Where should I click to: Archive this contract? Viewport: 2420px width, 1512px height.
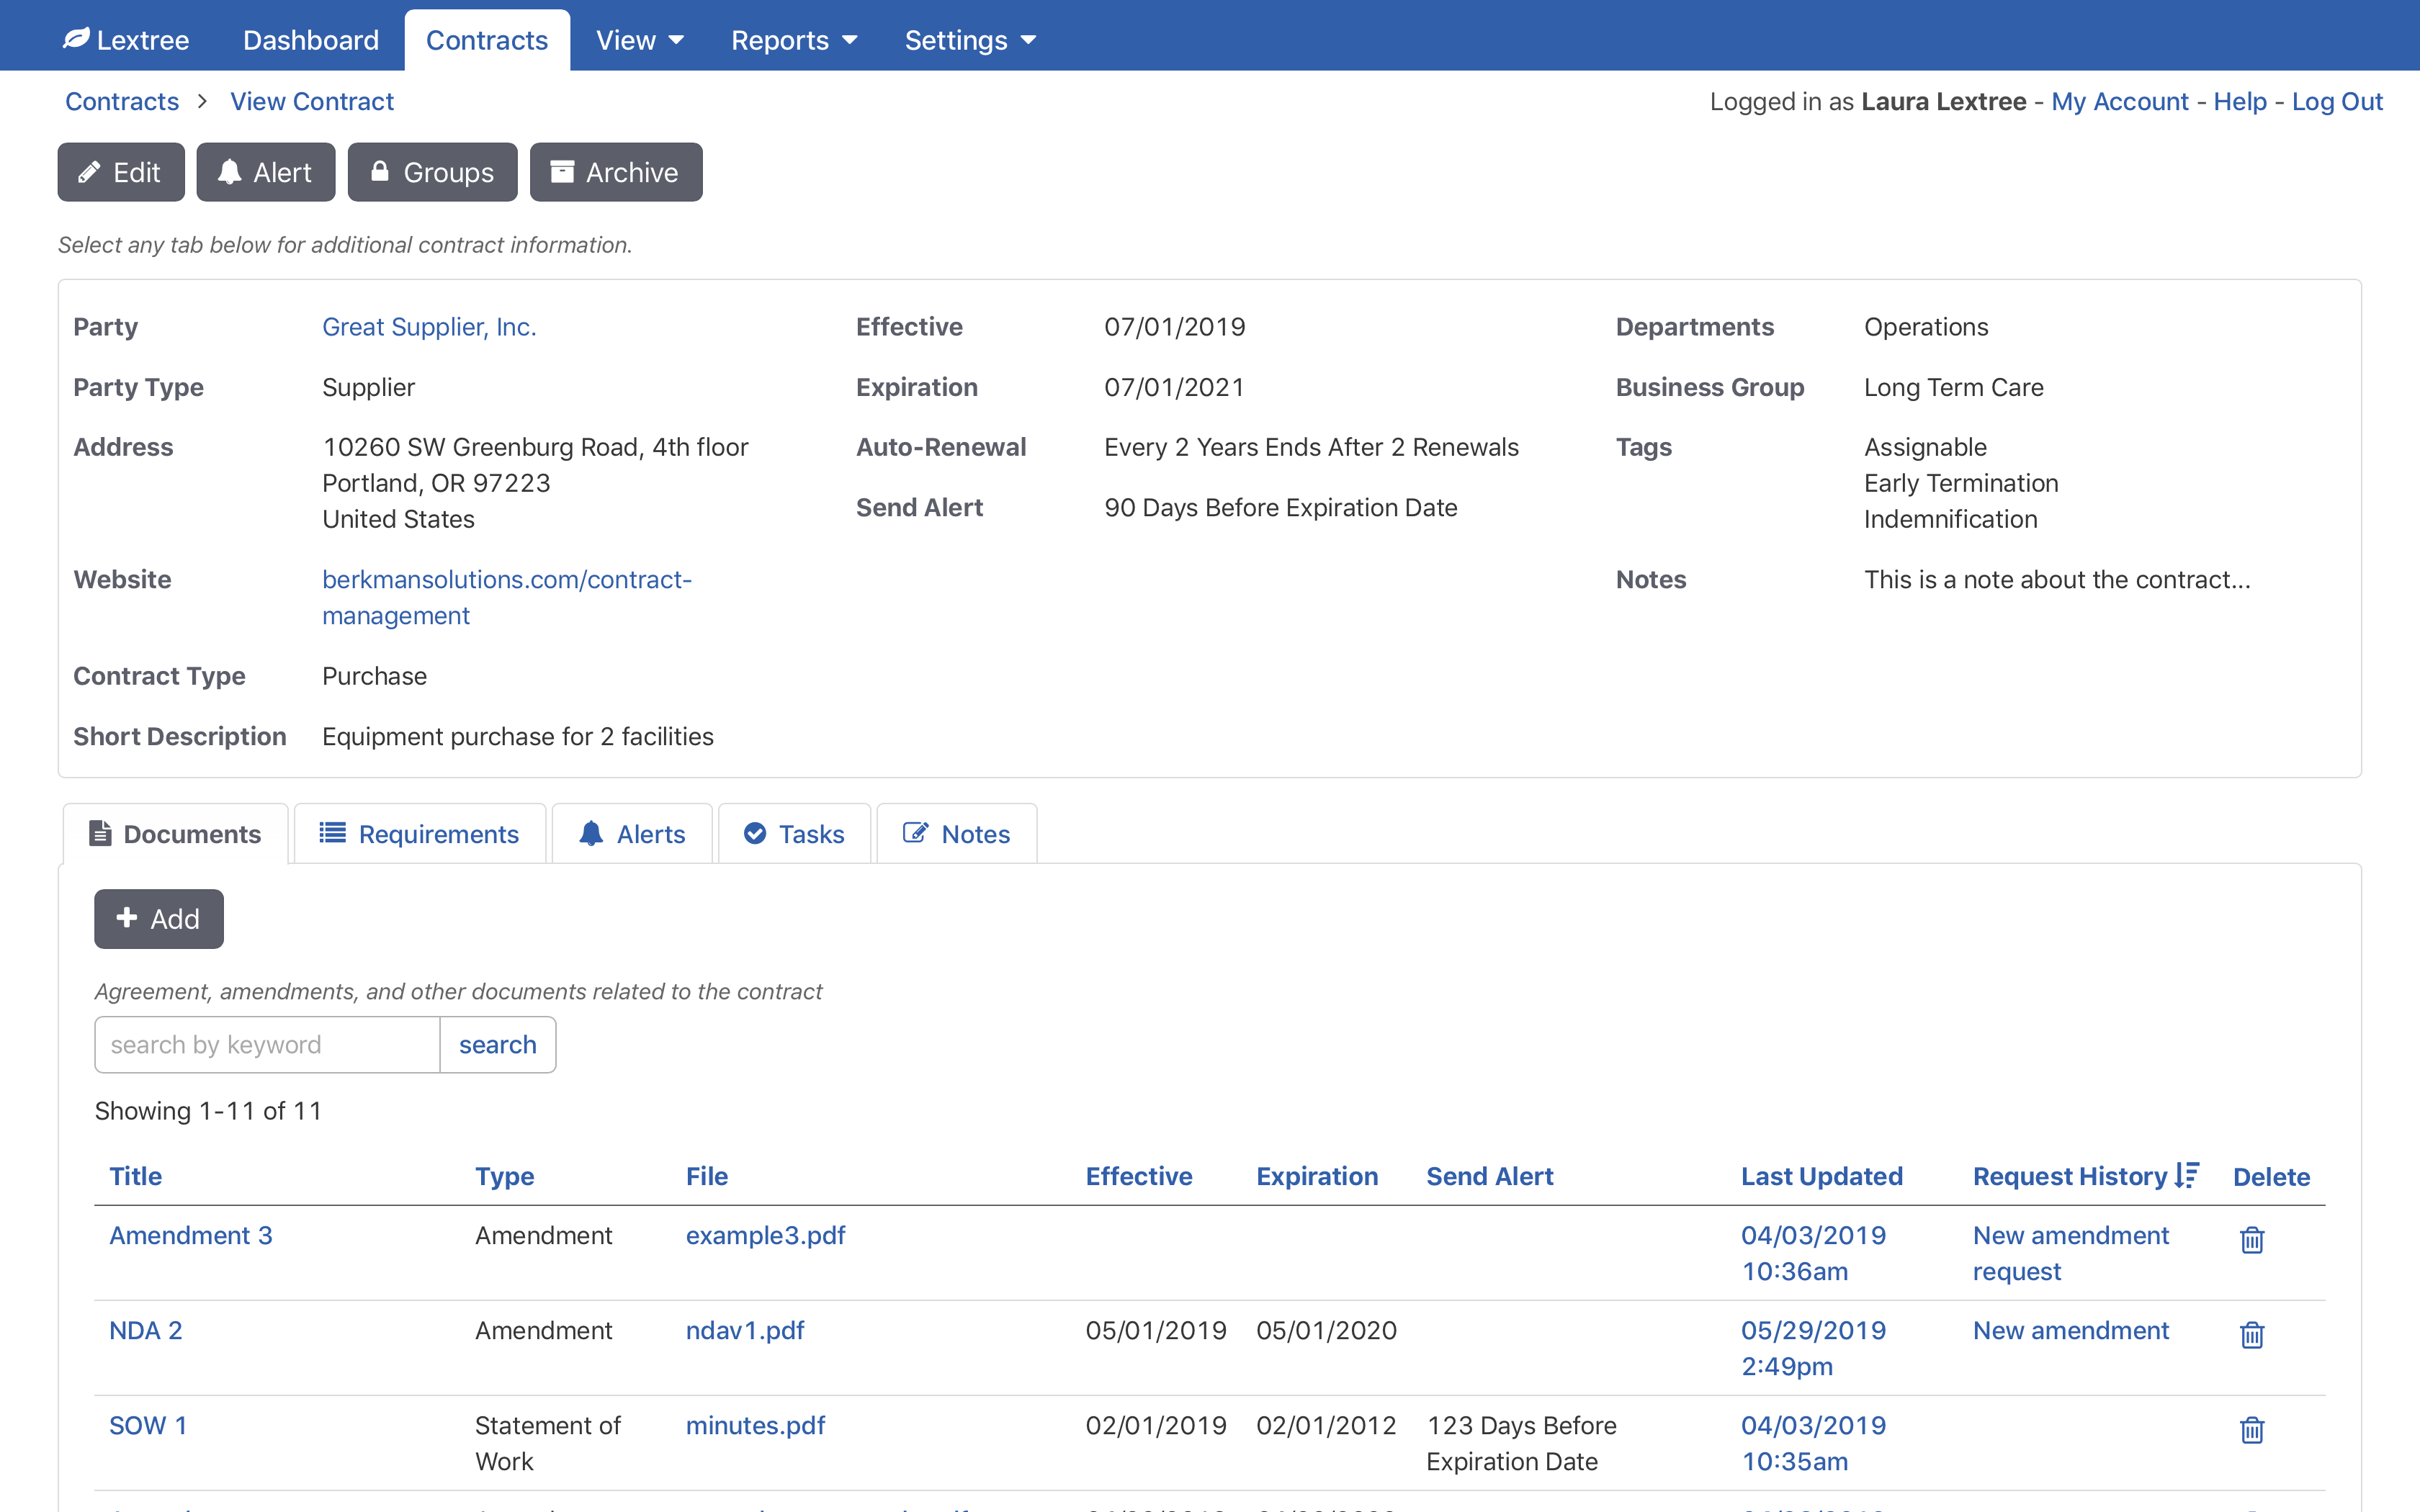(616, 172)
